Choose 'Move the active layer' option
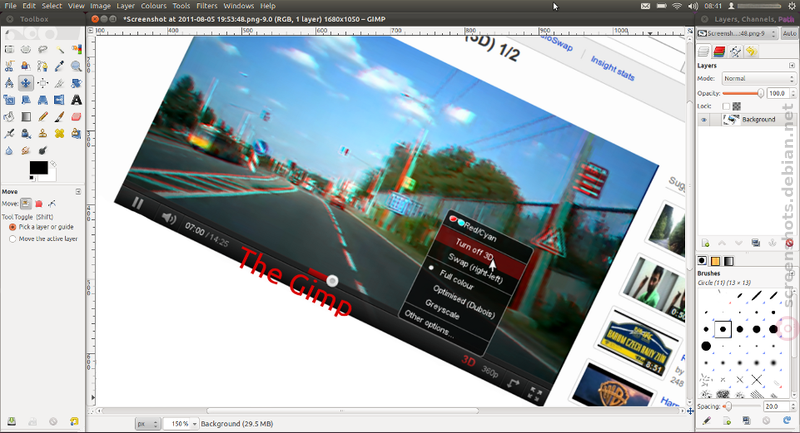The width and height of the screenshot is (800, 433). point(43,239)
